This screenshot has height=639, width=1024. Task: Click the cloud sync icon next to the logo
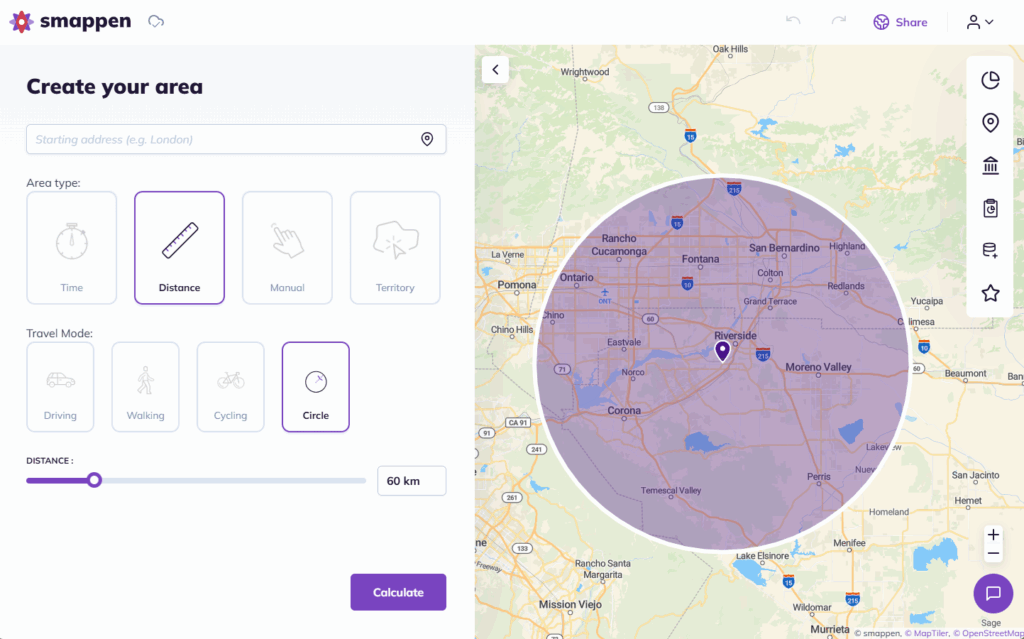tap(155, 19)
